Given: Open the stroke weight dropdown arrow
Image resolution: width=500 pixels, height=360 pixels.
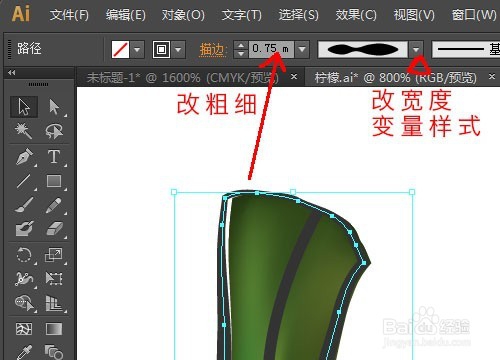Looking at the screenshot, I should pyautogui.click(x=302, y=49).
